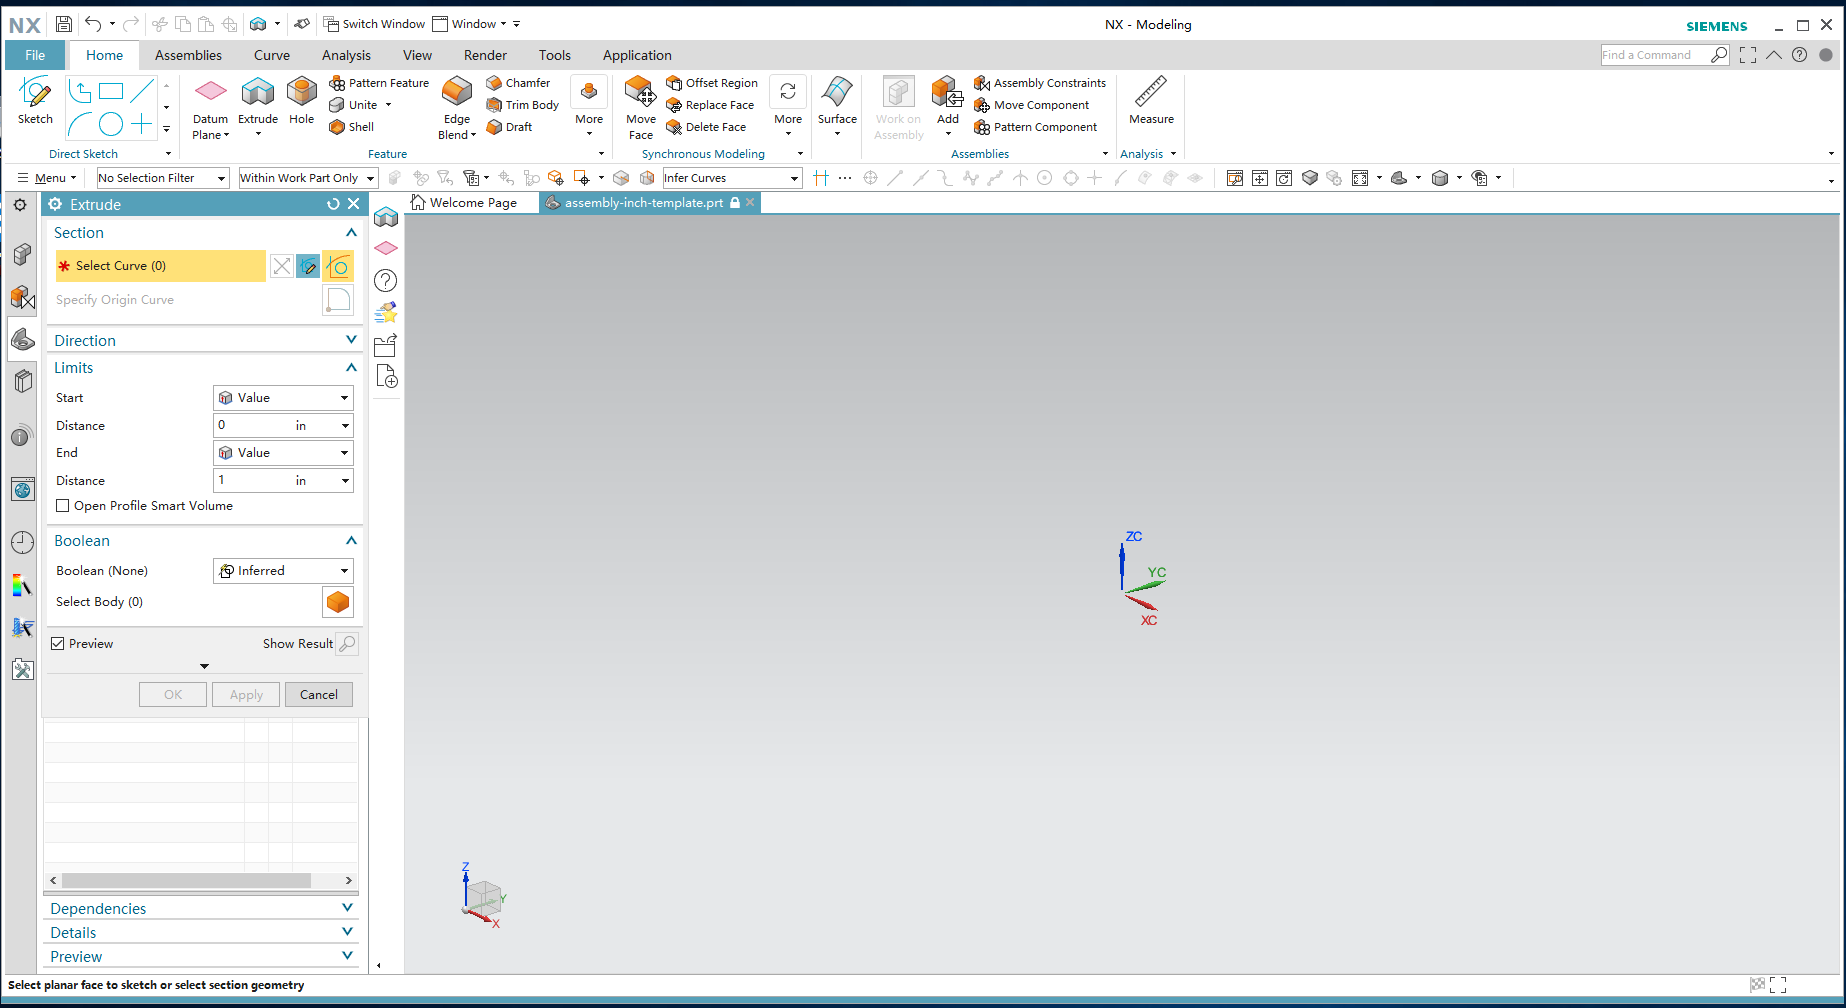The width and height of the screenshot is (1846, 1008).
Task: Open the Infer Curves dropdown
Action: point(732,178)
